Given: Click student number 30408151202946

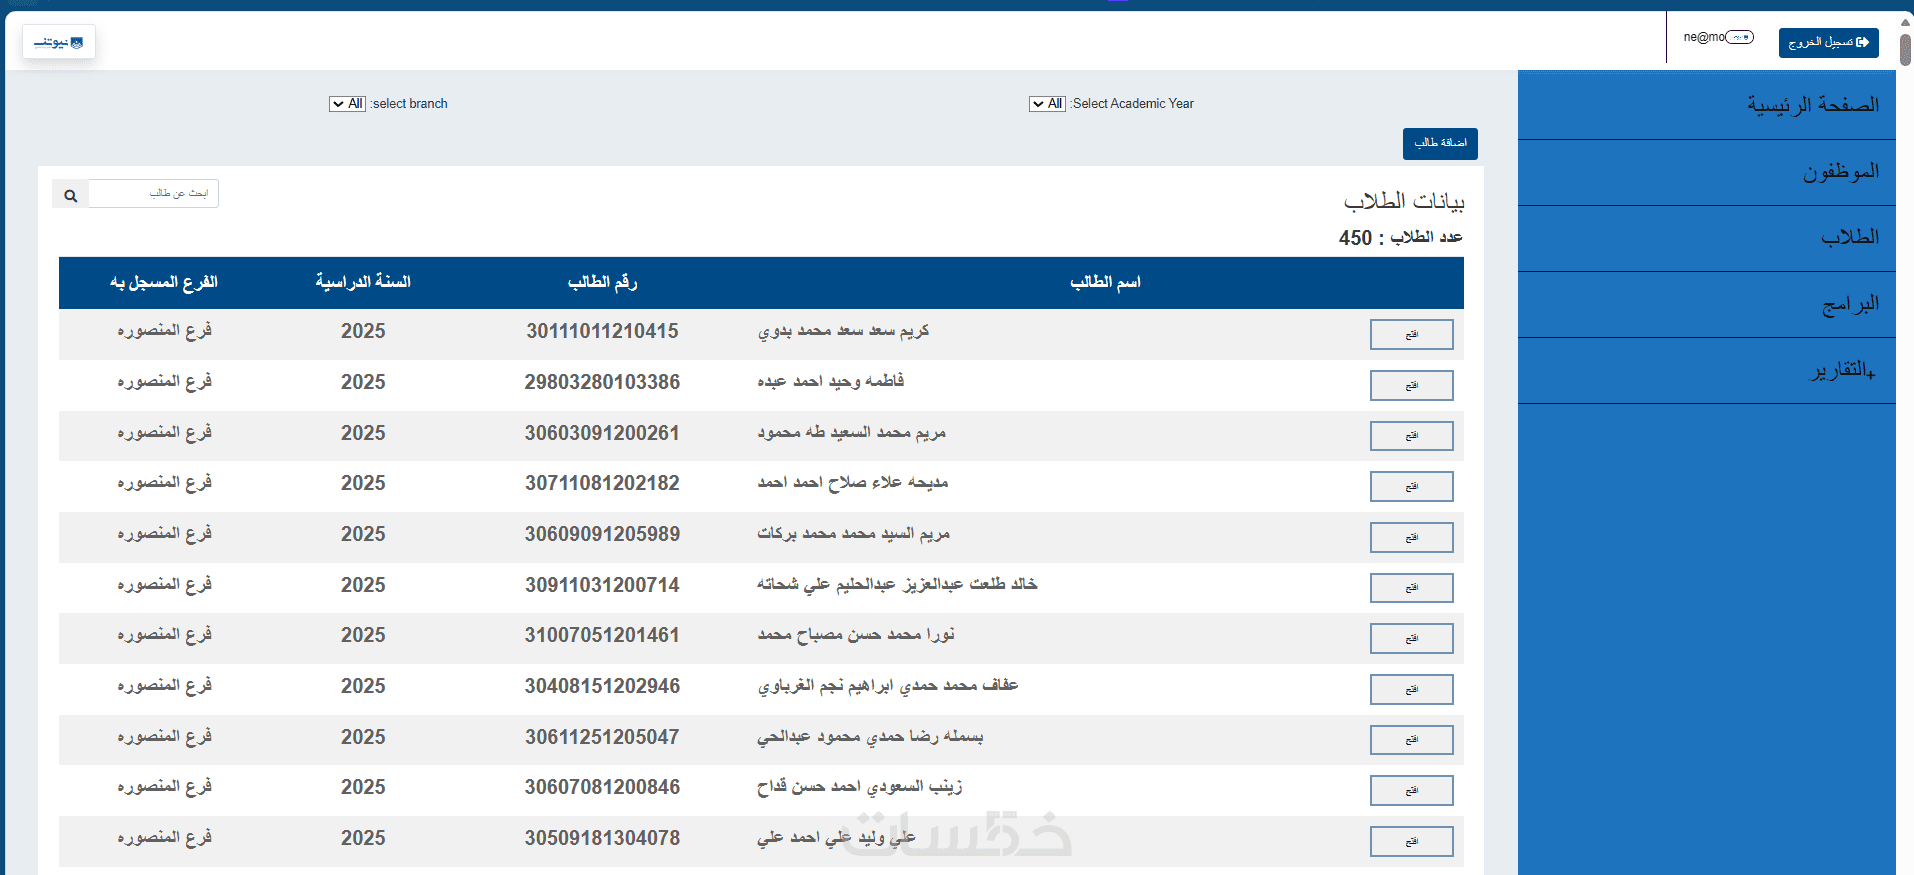Looking at the screenshot, I should pyautogui.click(x=602, y=686).
